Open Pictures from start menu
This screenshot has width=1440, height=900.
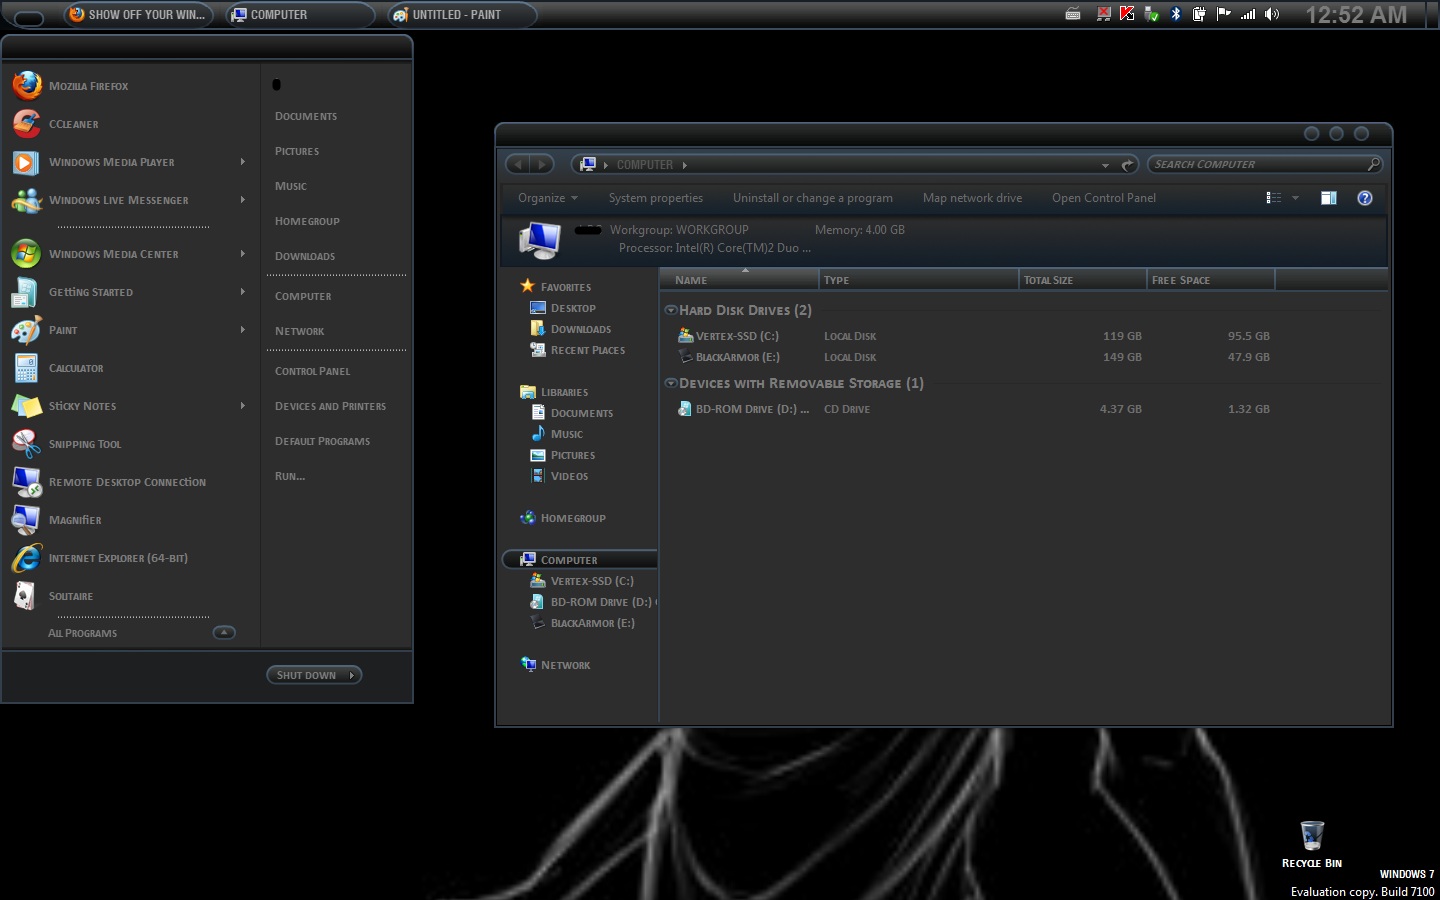(297, 152)
